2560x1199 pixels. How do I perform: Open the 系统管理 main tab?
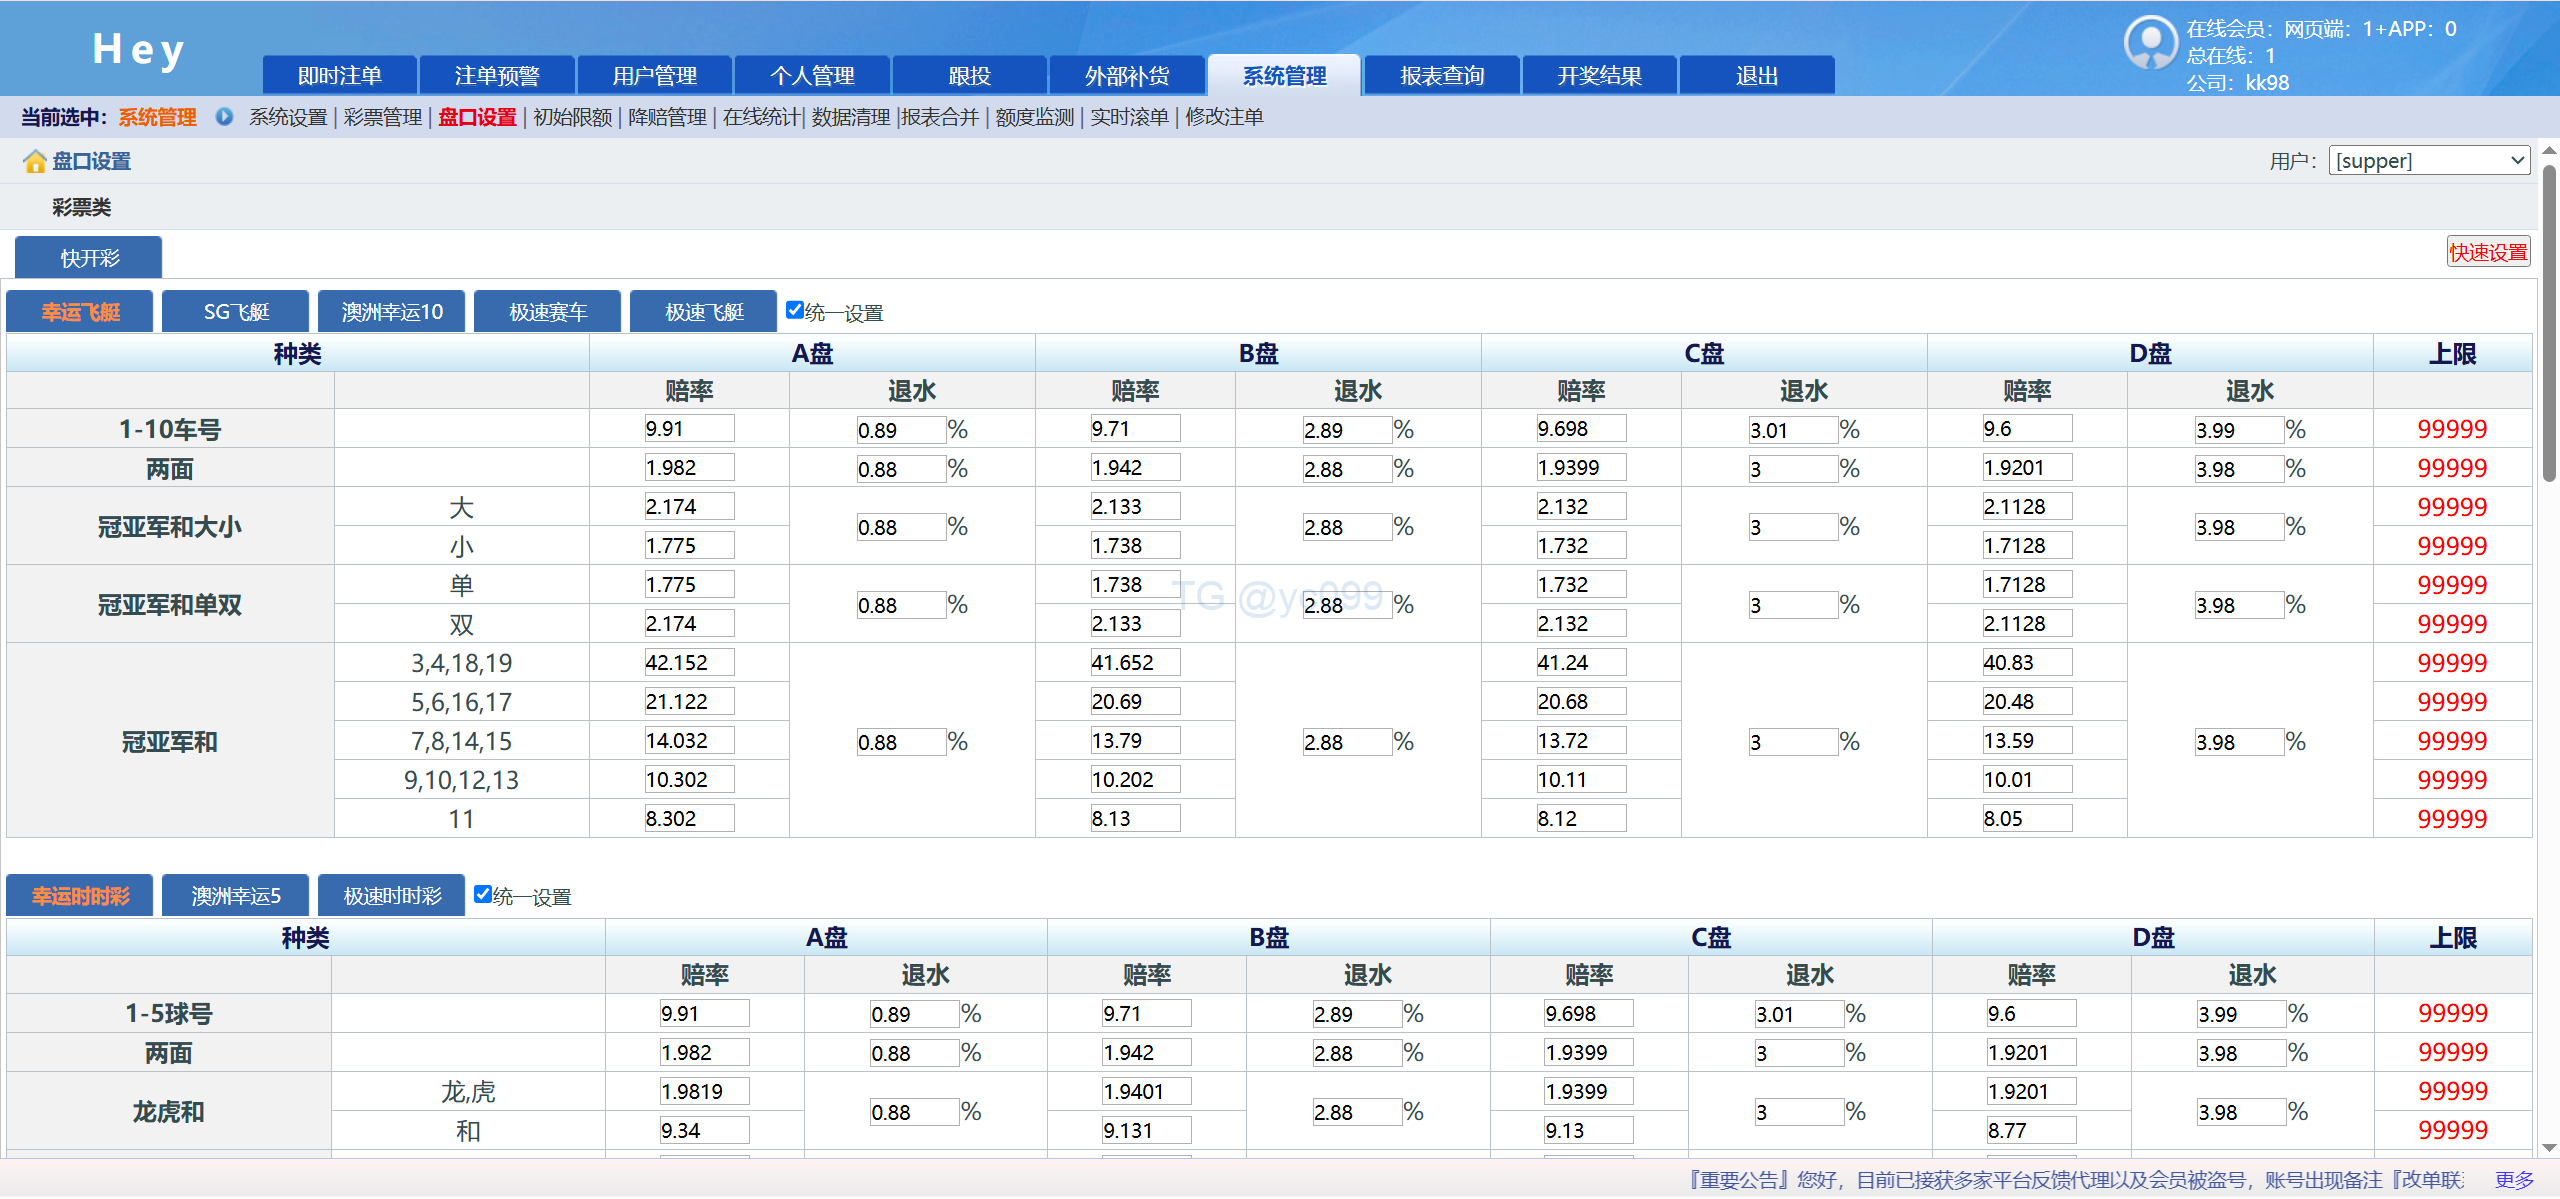click(x=1283, y=76)
